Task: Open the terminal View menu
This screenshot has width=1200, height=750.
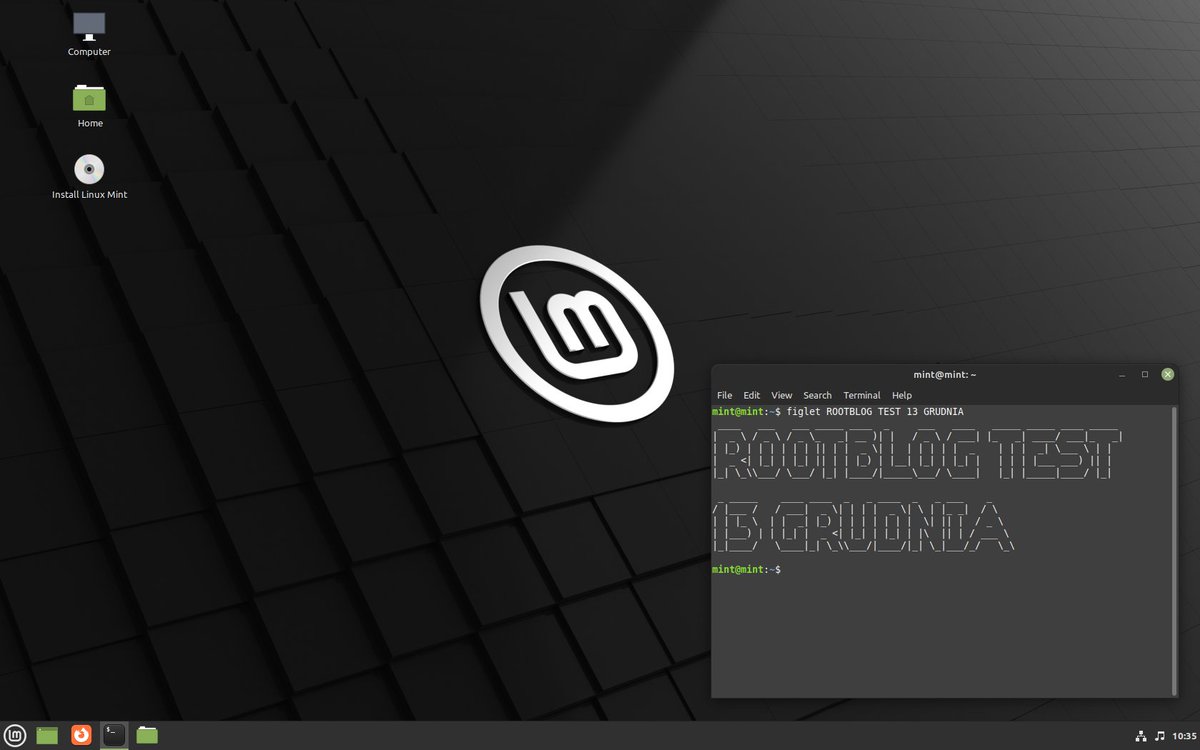Action: coord(781,395)
